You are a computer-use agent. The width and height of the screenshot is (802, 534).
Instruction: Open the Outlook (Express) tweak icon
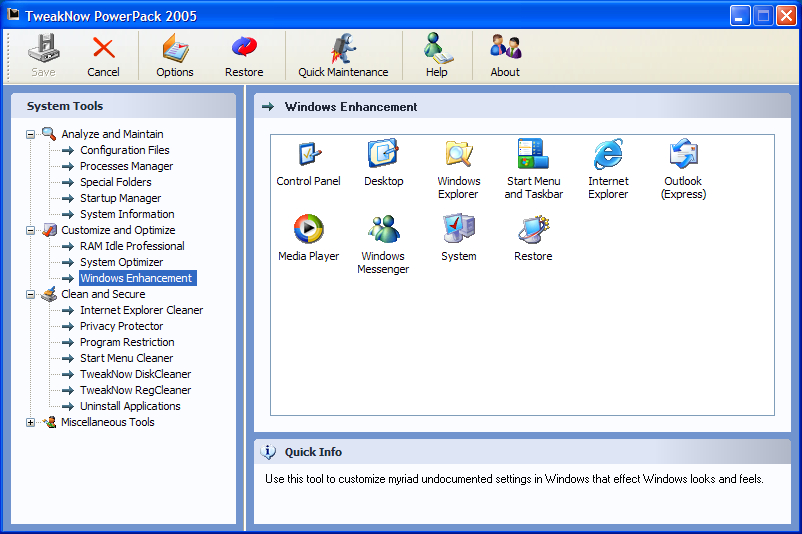point(683,153)
